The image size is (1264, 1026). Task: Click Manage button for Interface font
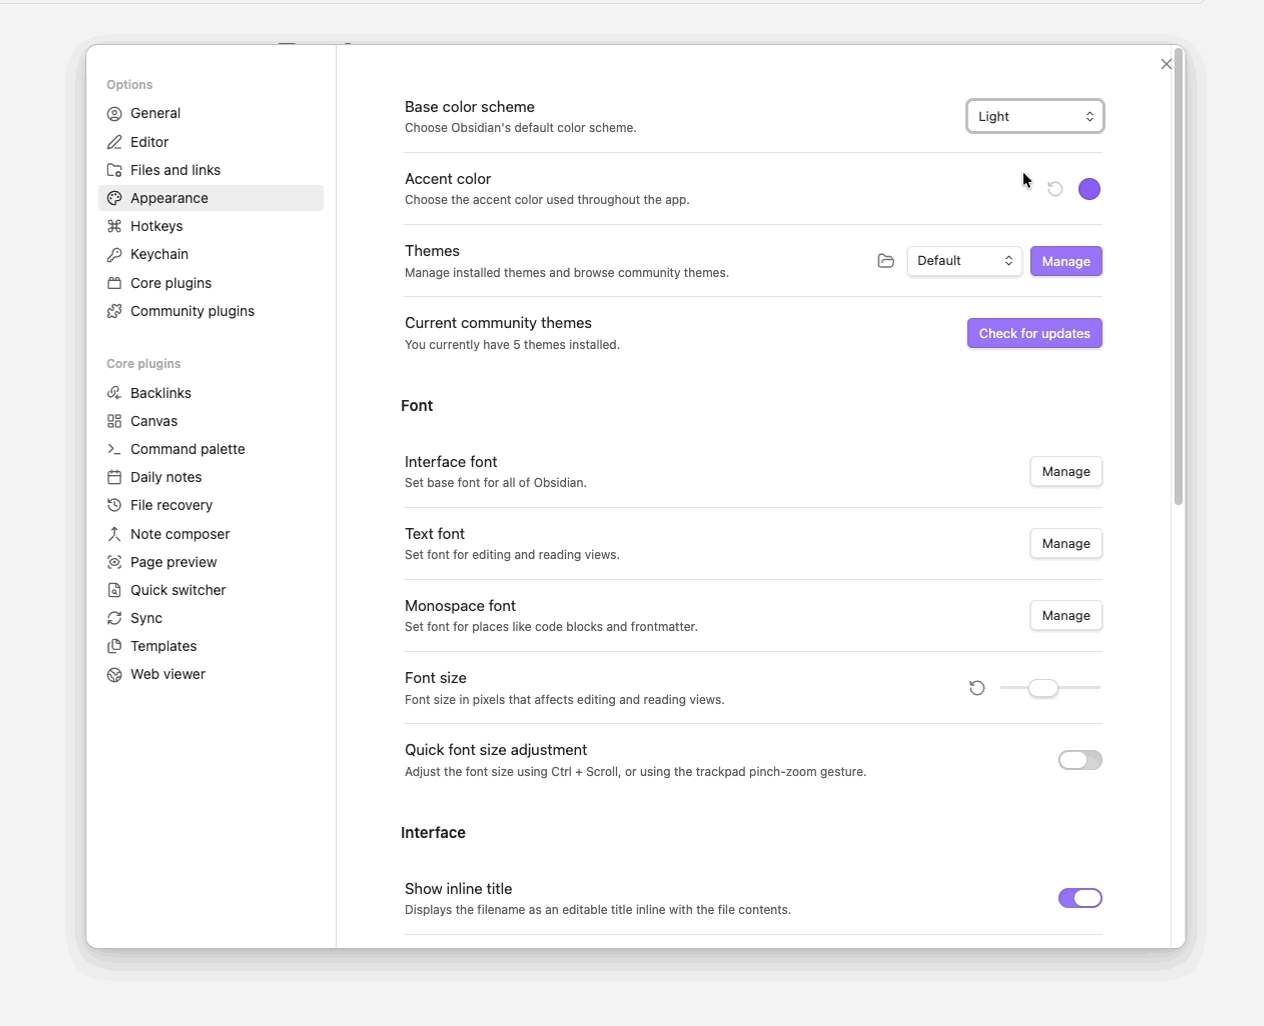[1066, 472]
